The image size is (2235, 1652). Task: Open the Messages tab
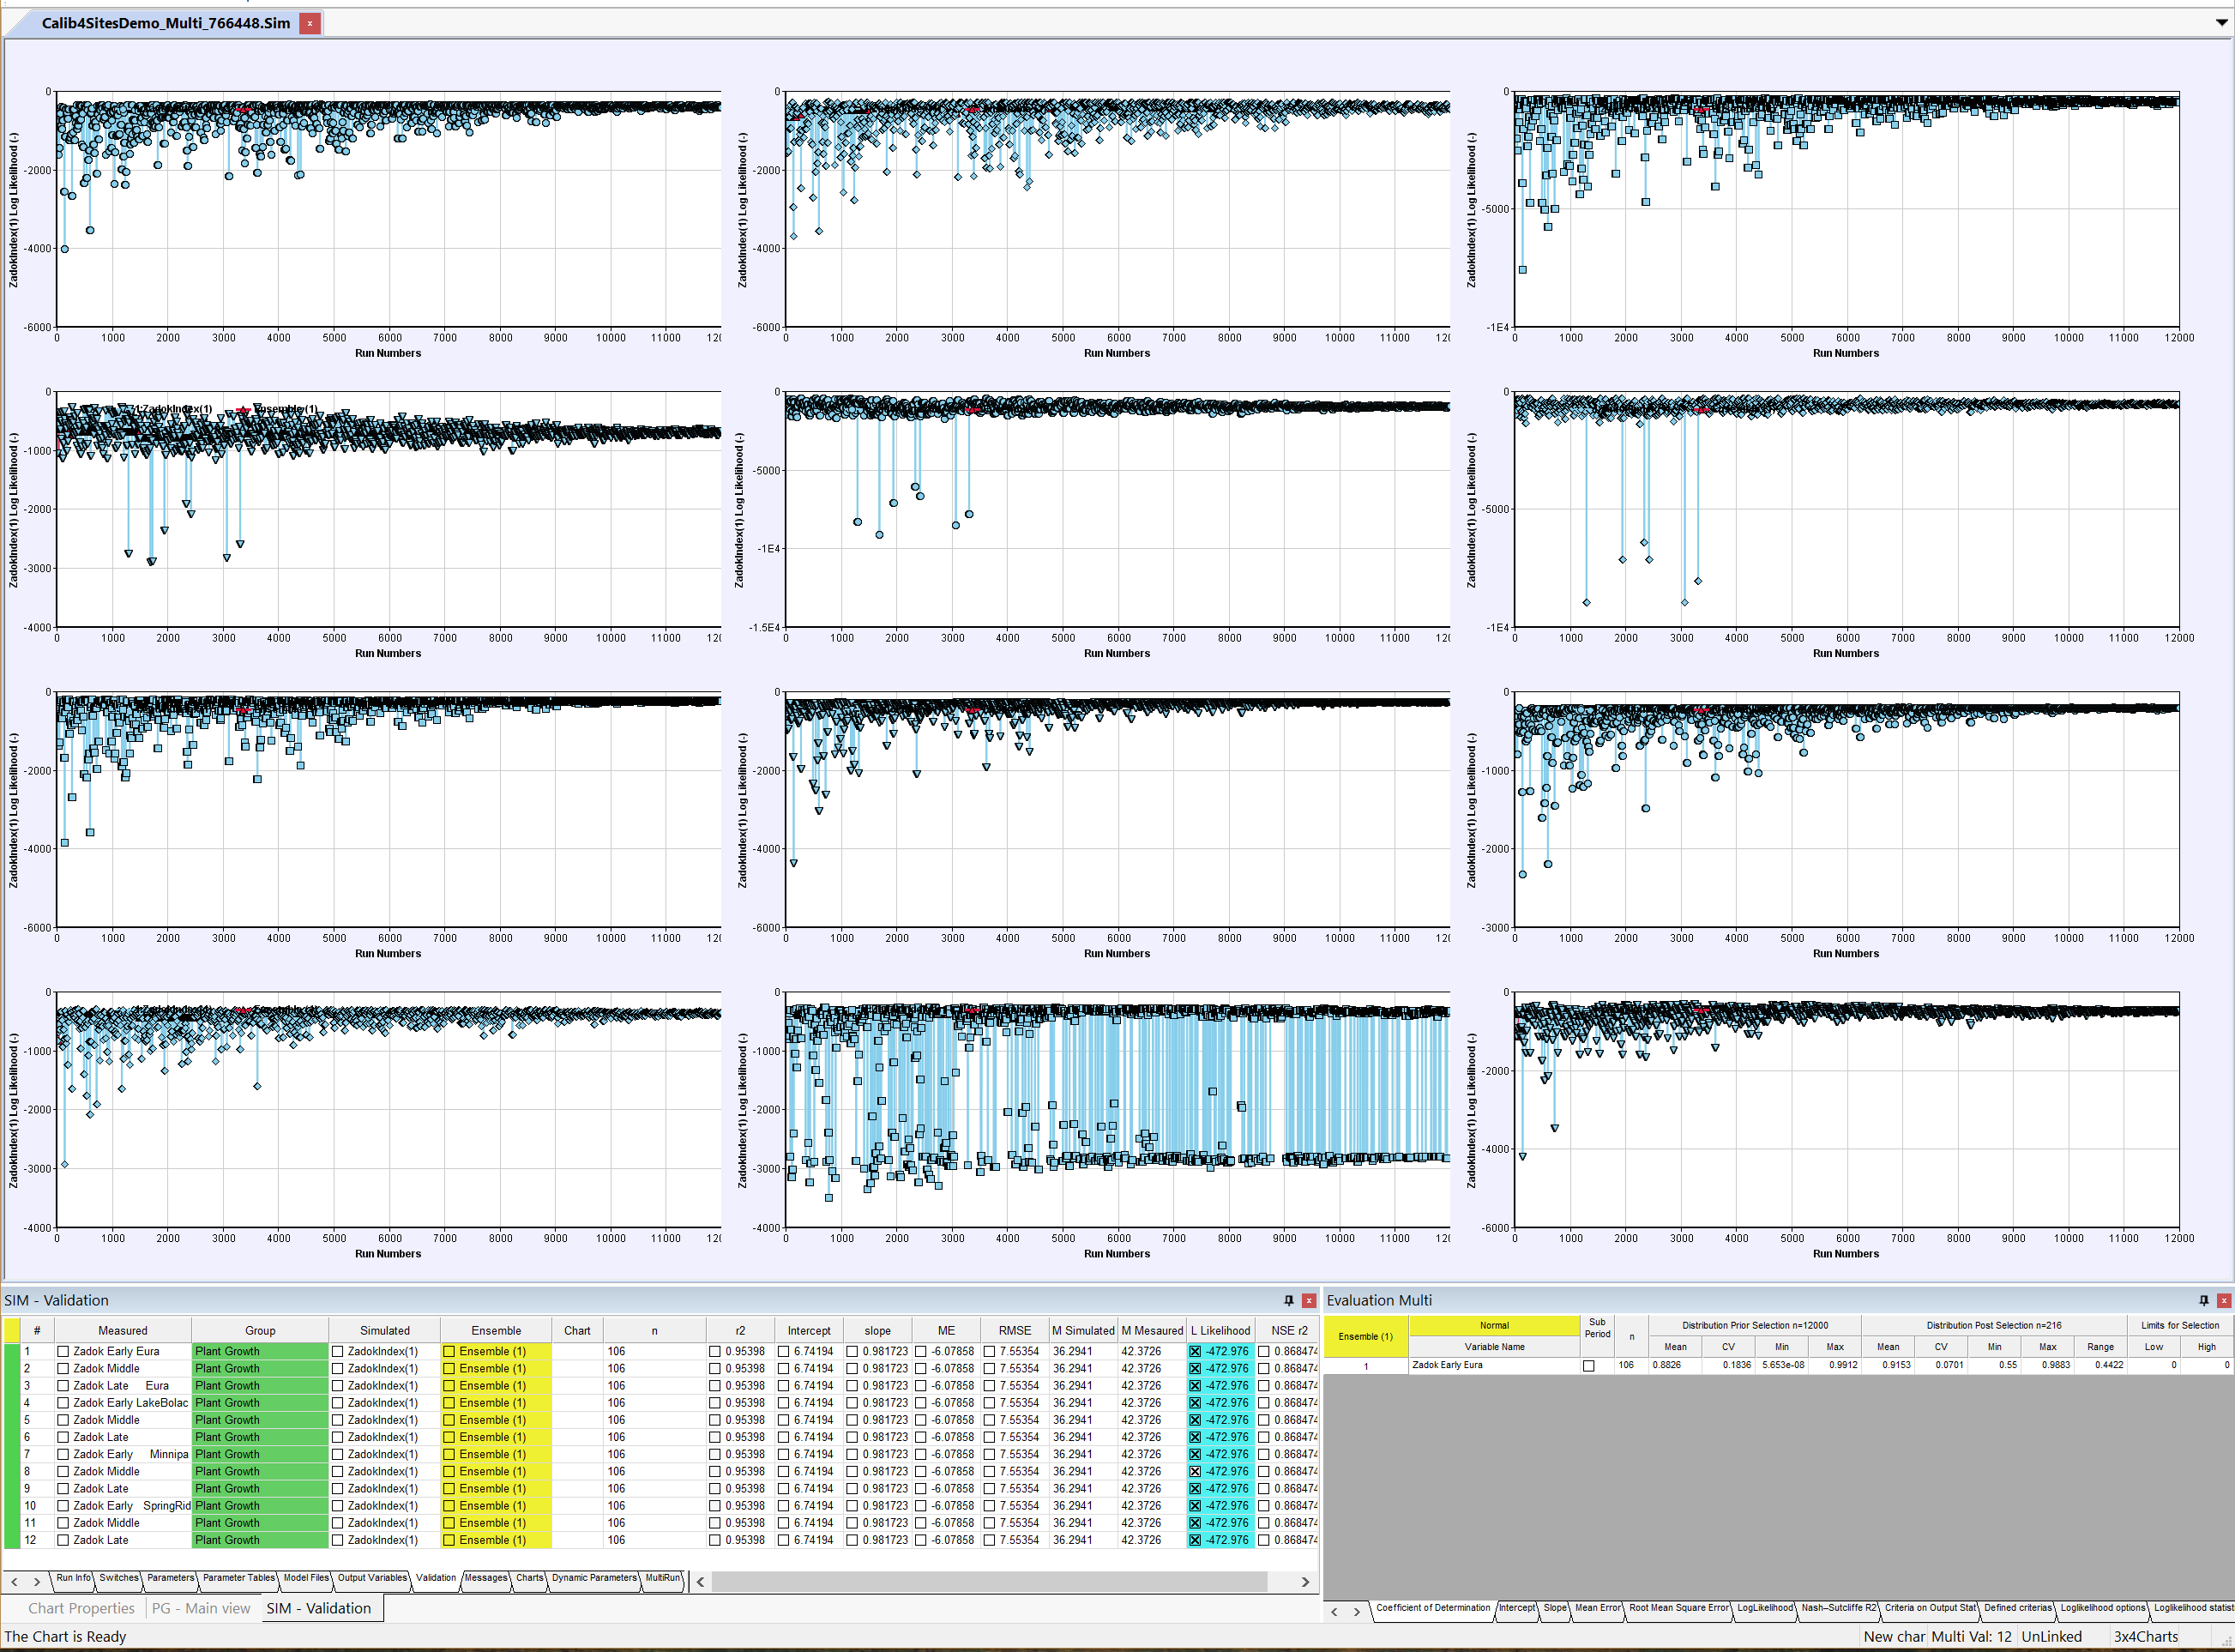click(486, 1578)
